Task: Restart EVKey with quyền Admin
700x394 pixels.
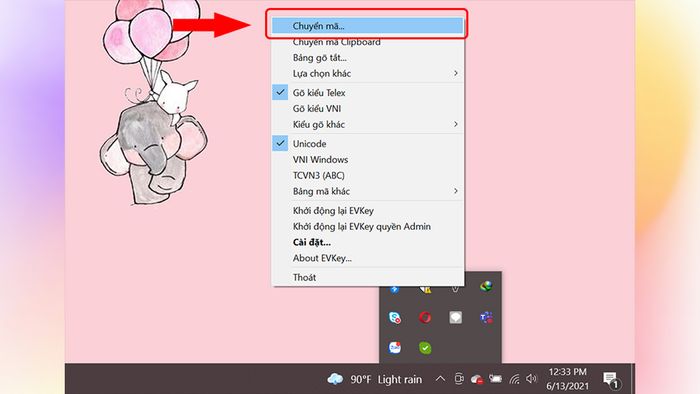Action: coord(367,226)
